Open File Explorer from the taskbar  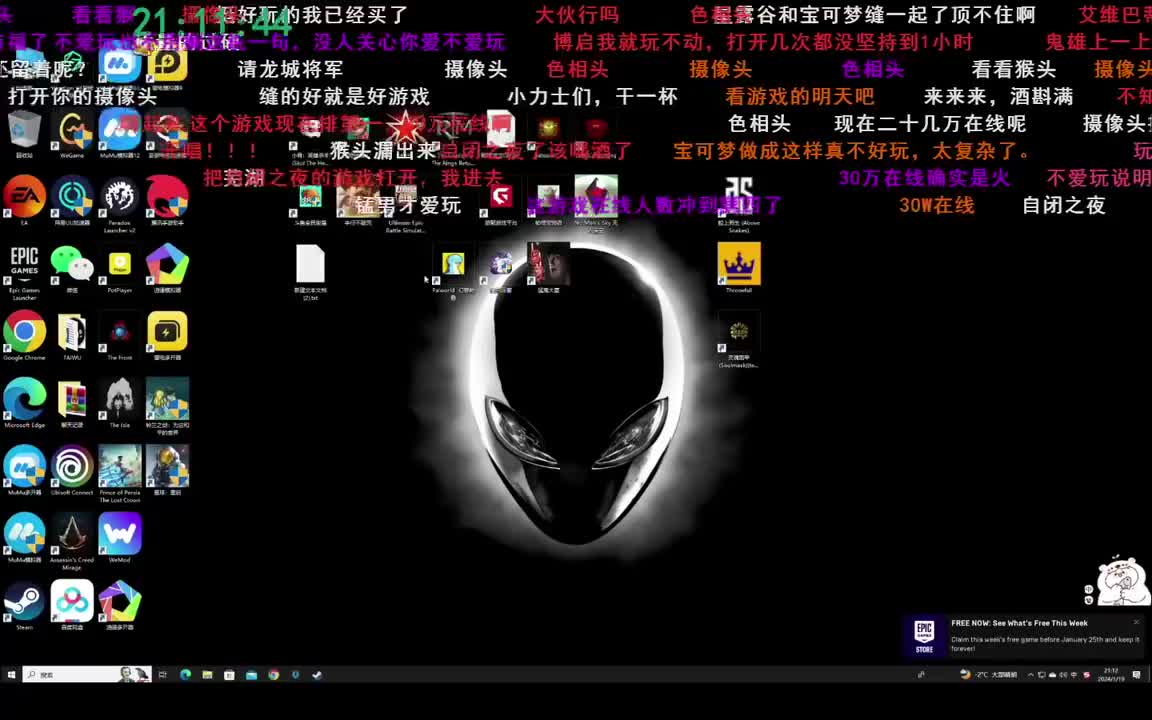pyautogui.click(x=207, y=674)
